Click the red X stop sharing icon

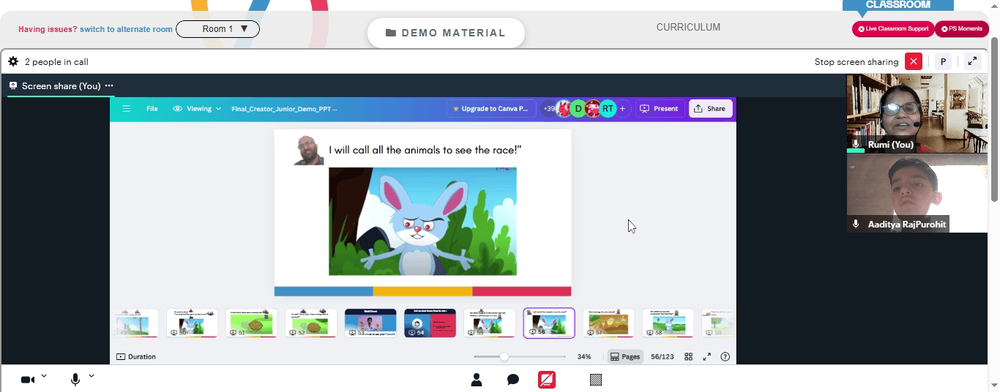pyautogui.click(x=914, y=62)
